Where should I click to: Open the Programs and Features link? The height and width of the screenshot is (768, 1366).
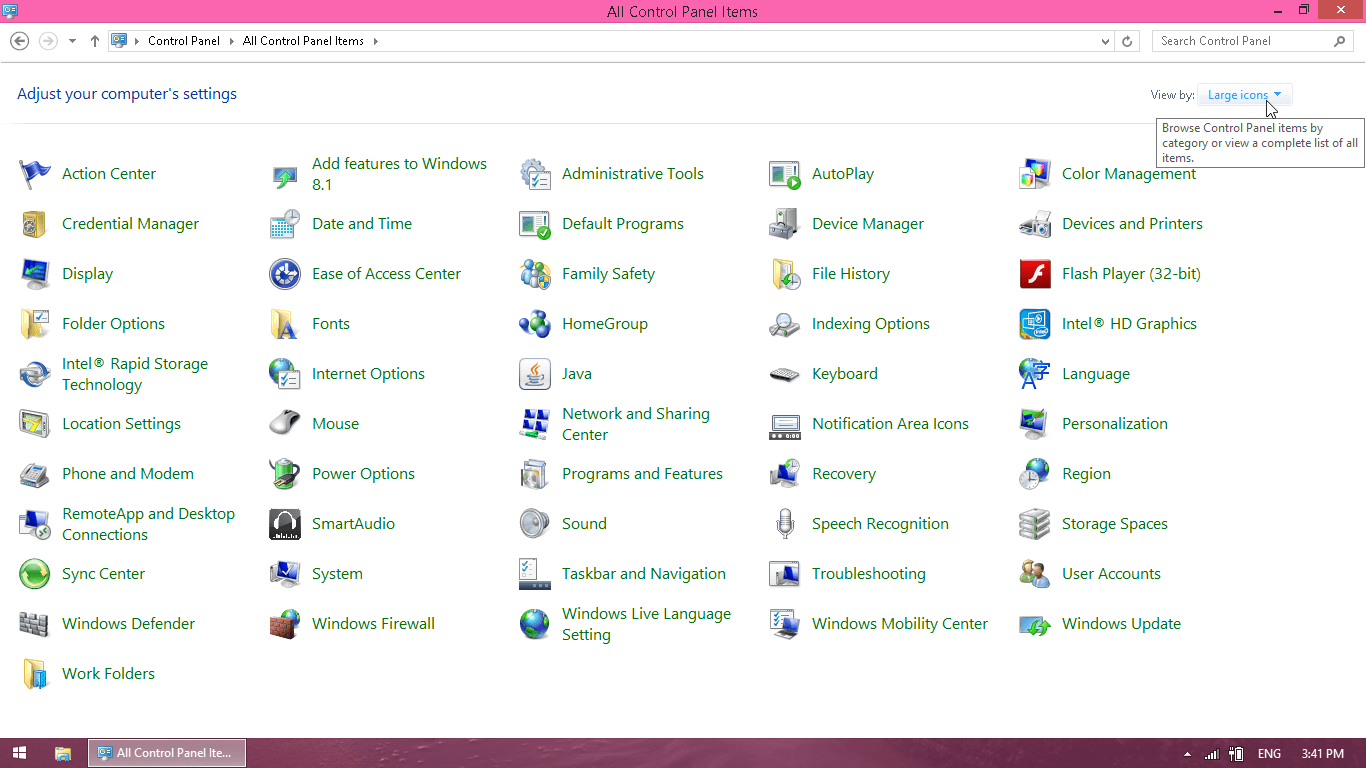[x=642, y=474]
